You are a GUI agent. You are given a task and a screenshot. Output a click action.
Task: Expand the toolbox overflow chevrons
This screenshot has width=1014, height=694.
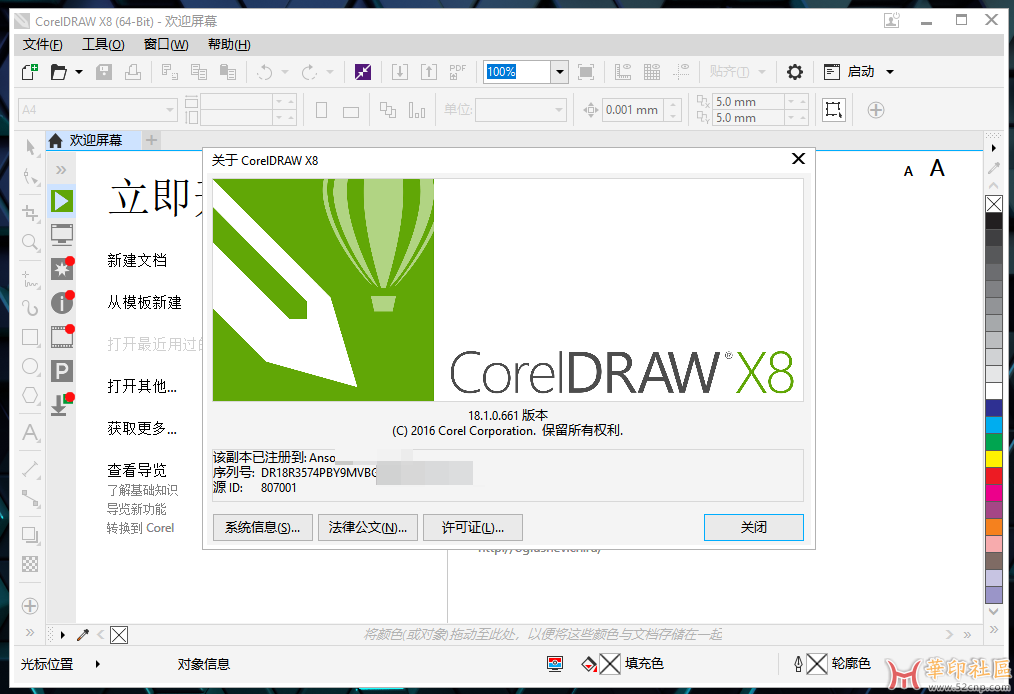point(30,633)
